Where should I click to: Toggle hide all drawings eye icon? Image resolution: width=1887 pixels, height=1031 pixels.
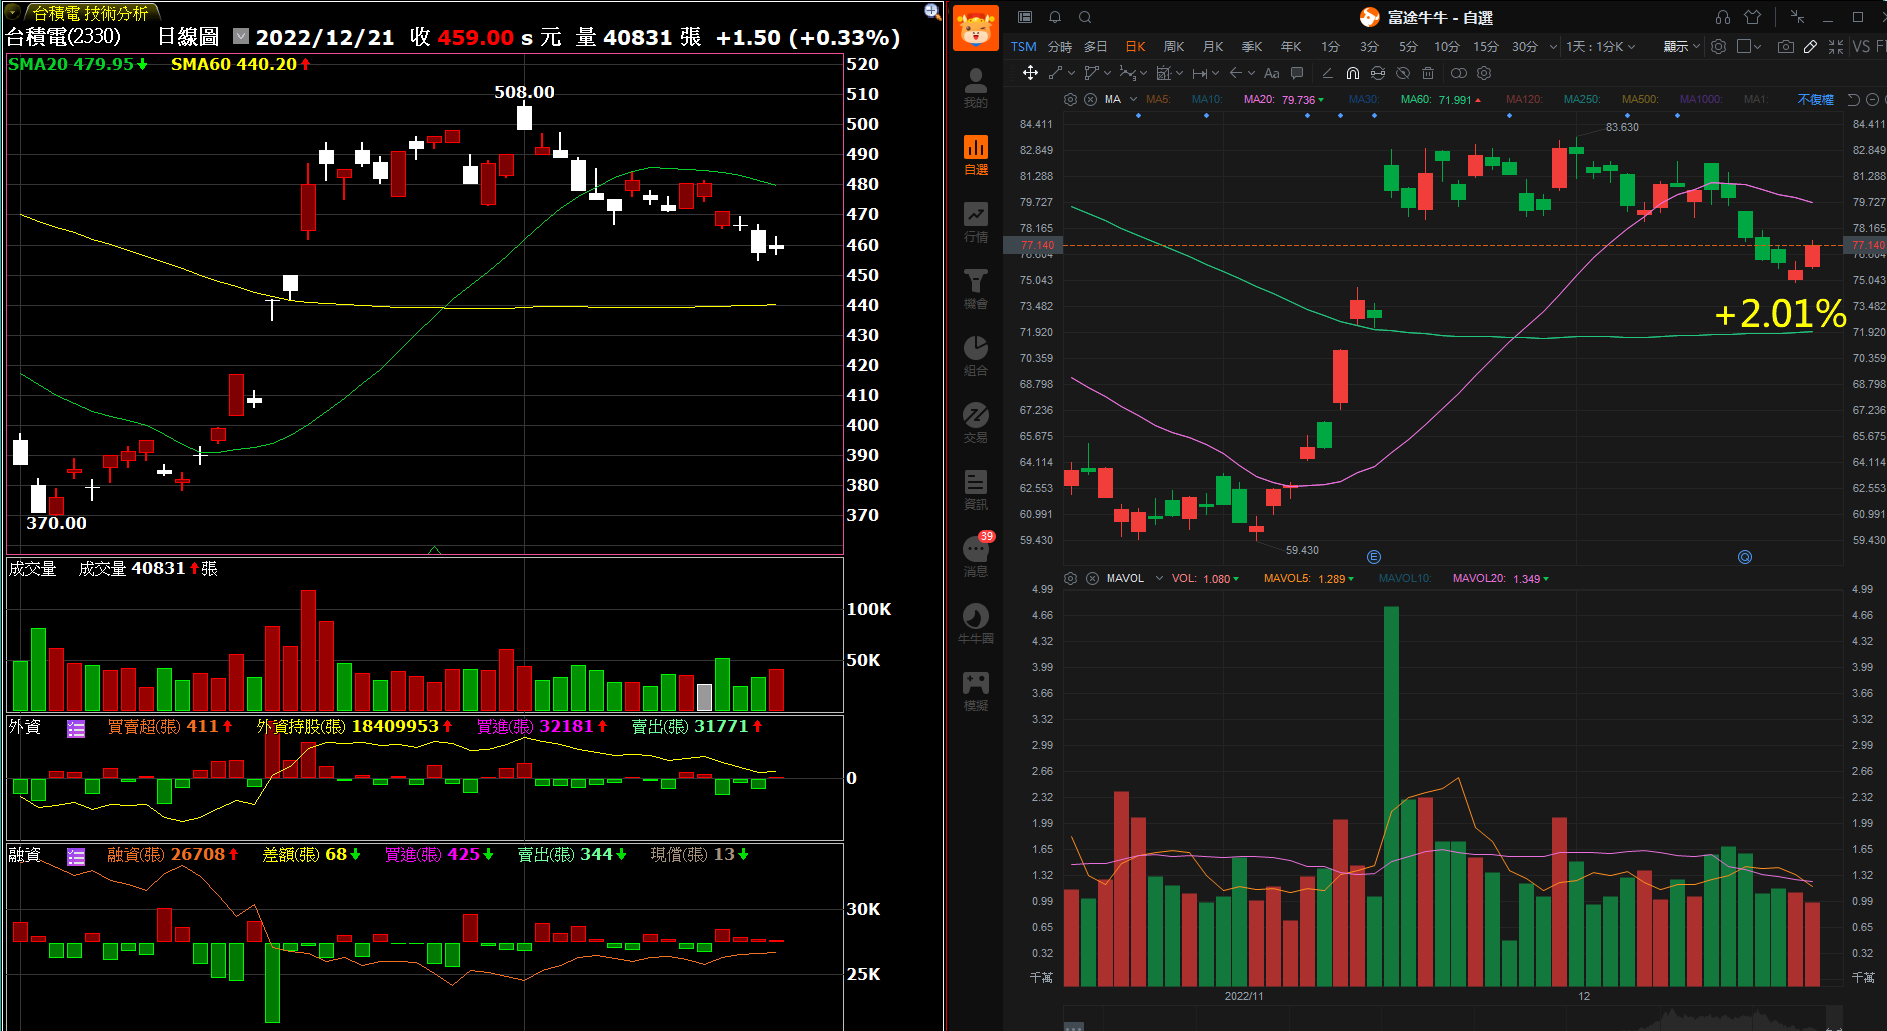[x=1403, y=73]
